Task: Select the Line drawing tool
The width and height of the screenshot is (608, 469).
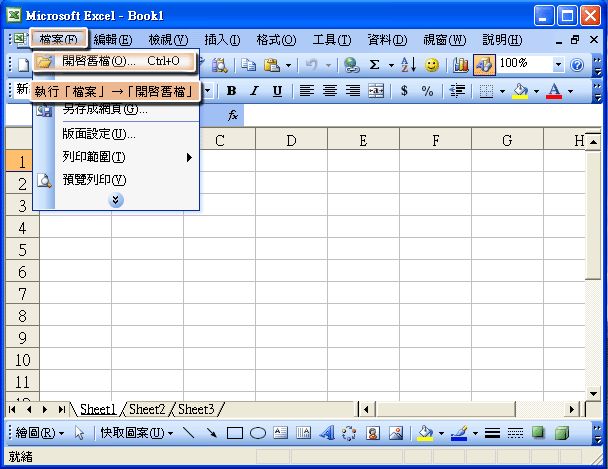Action: point(188,433)
